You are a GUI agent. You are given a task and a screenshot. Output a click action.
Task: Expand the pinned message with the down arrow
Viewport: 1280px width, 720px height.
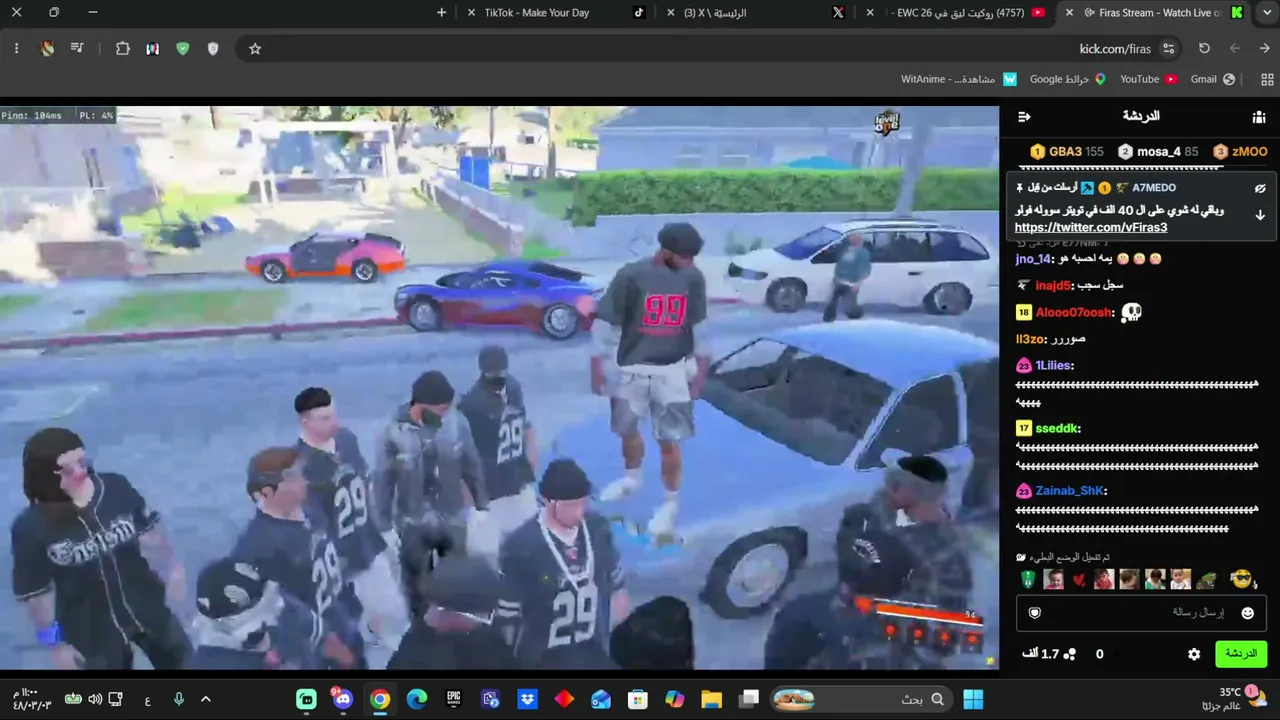click(1260, 215)
